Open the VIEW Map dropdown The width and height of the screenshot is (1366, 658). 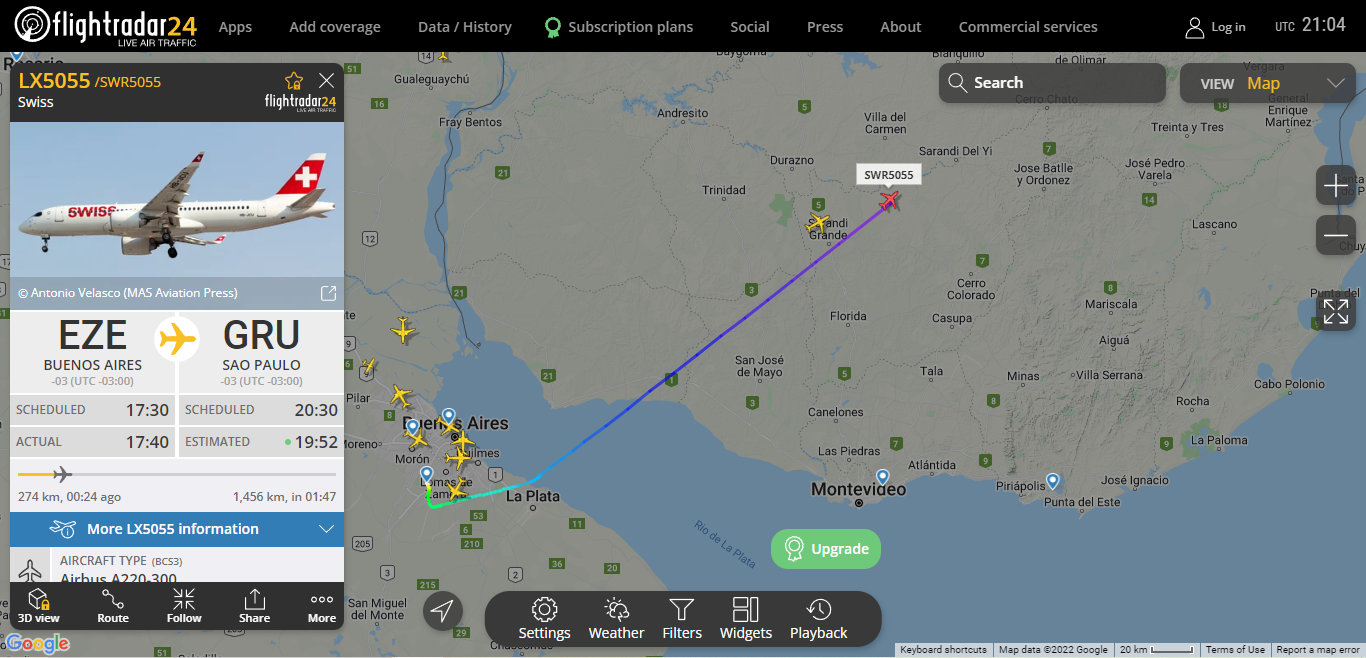tap(1267, 83)
